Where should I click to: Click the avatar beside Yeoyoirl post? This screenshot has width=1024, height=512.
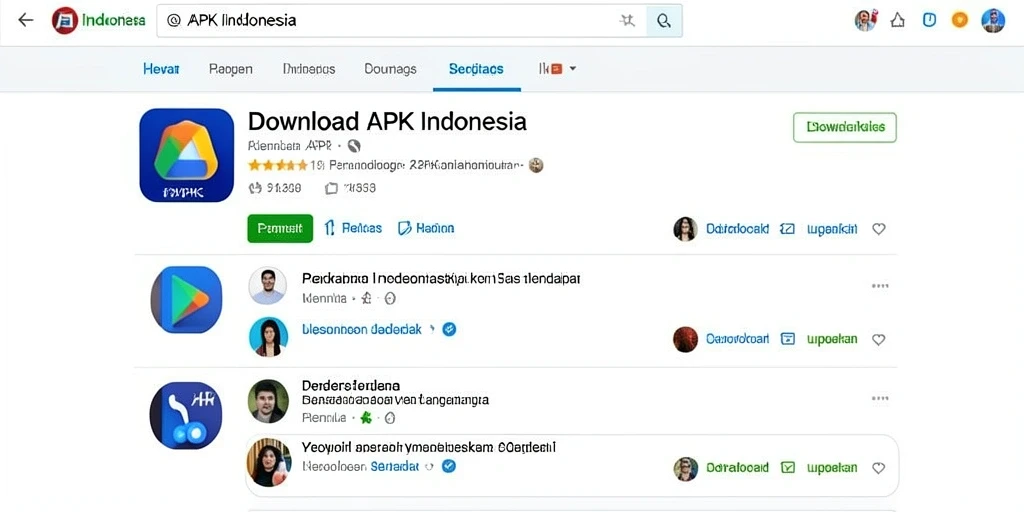click(x=269, y=463)
